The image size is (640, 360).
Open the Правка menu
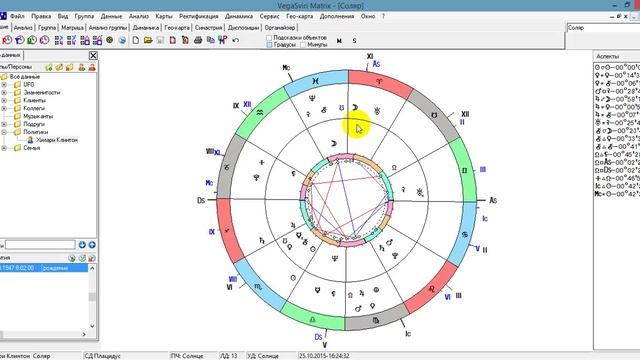41,16
